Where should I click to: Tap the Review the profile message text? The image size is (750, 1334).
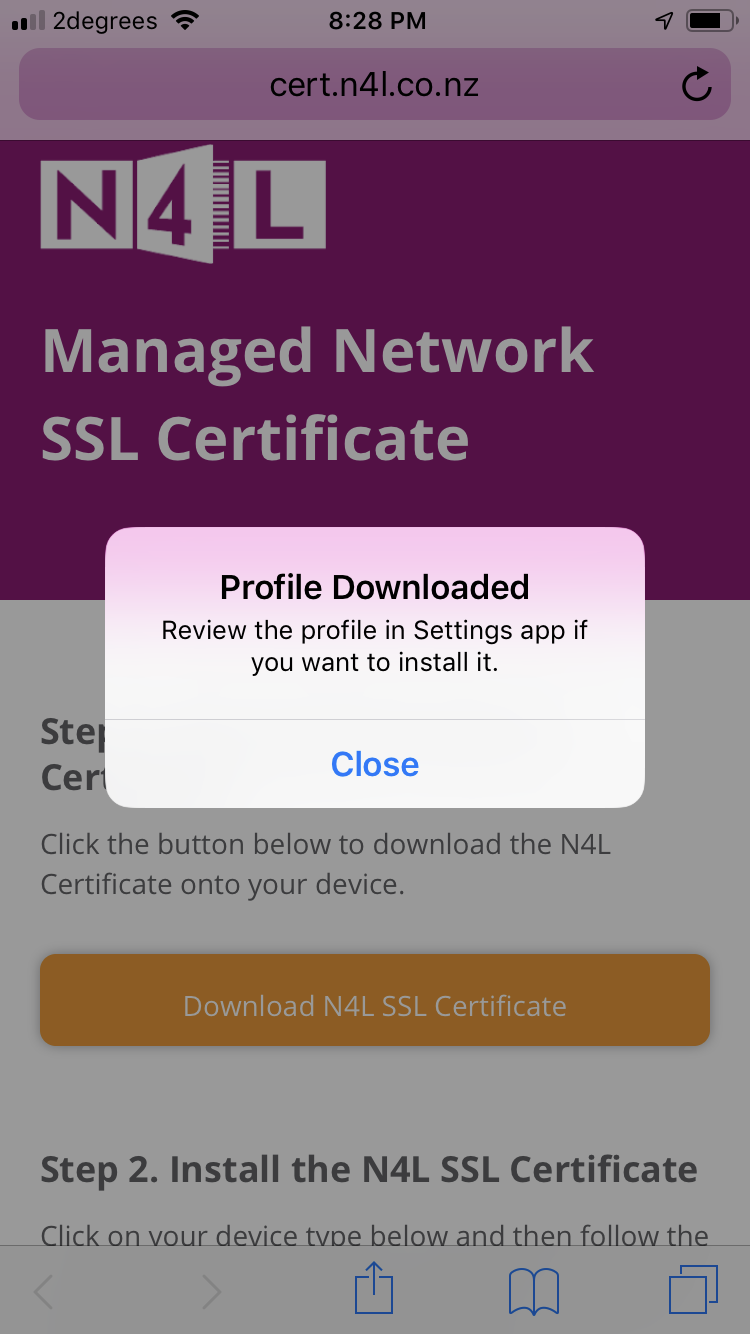375,646
